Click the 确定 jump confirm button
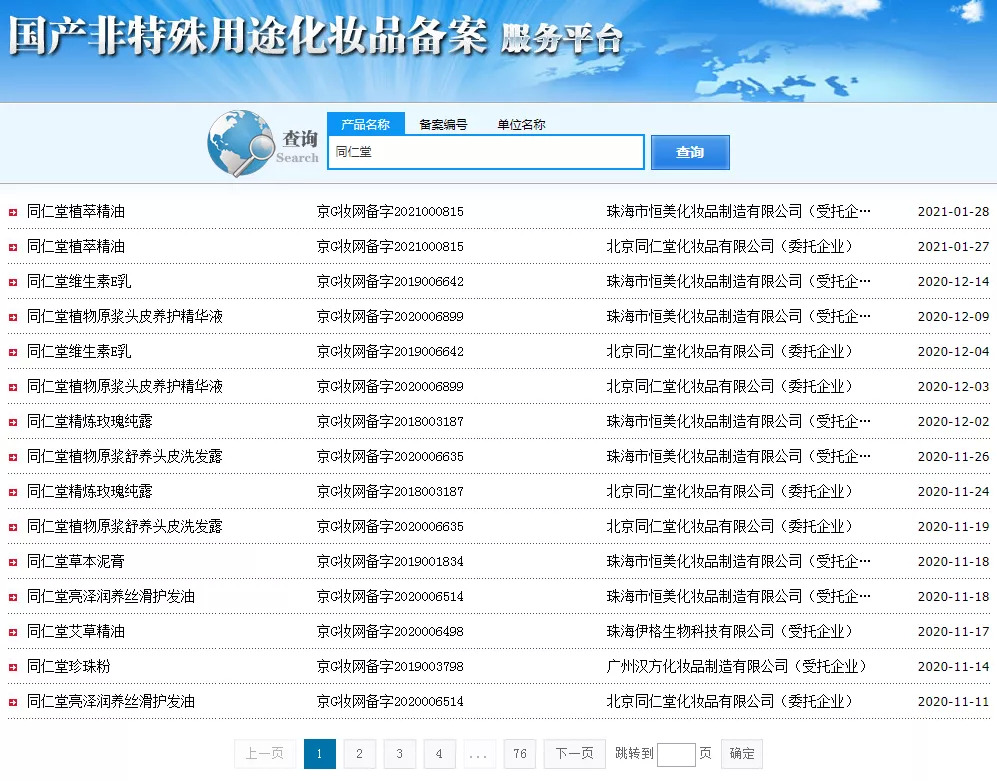Screen dimensions: 997x781 [x=742, y=754]
